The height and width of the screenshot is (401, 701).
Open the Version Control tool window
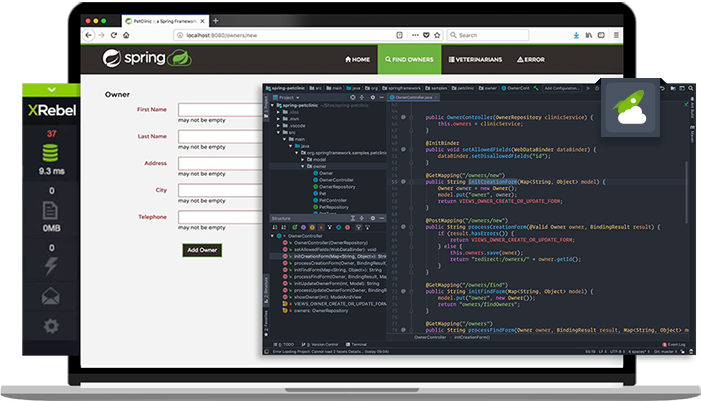320,344
